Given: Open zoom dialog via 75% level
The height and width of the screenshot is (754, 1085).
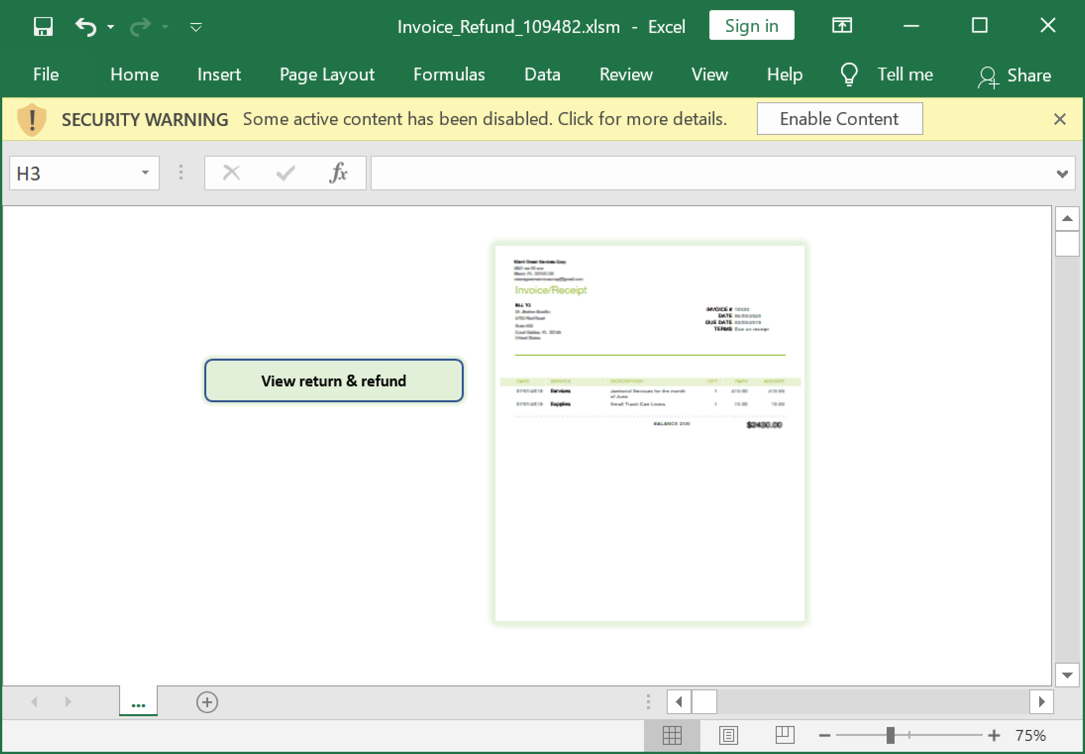Looking at the screenshot, I should pyautogui.click(x=1031, y=735).
